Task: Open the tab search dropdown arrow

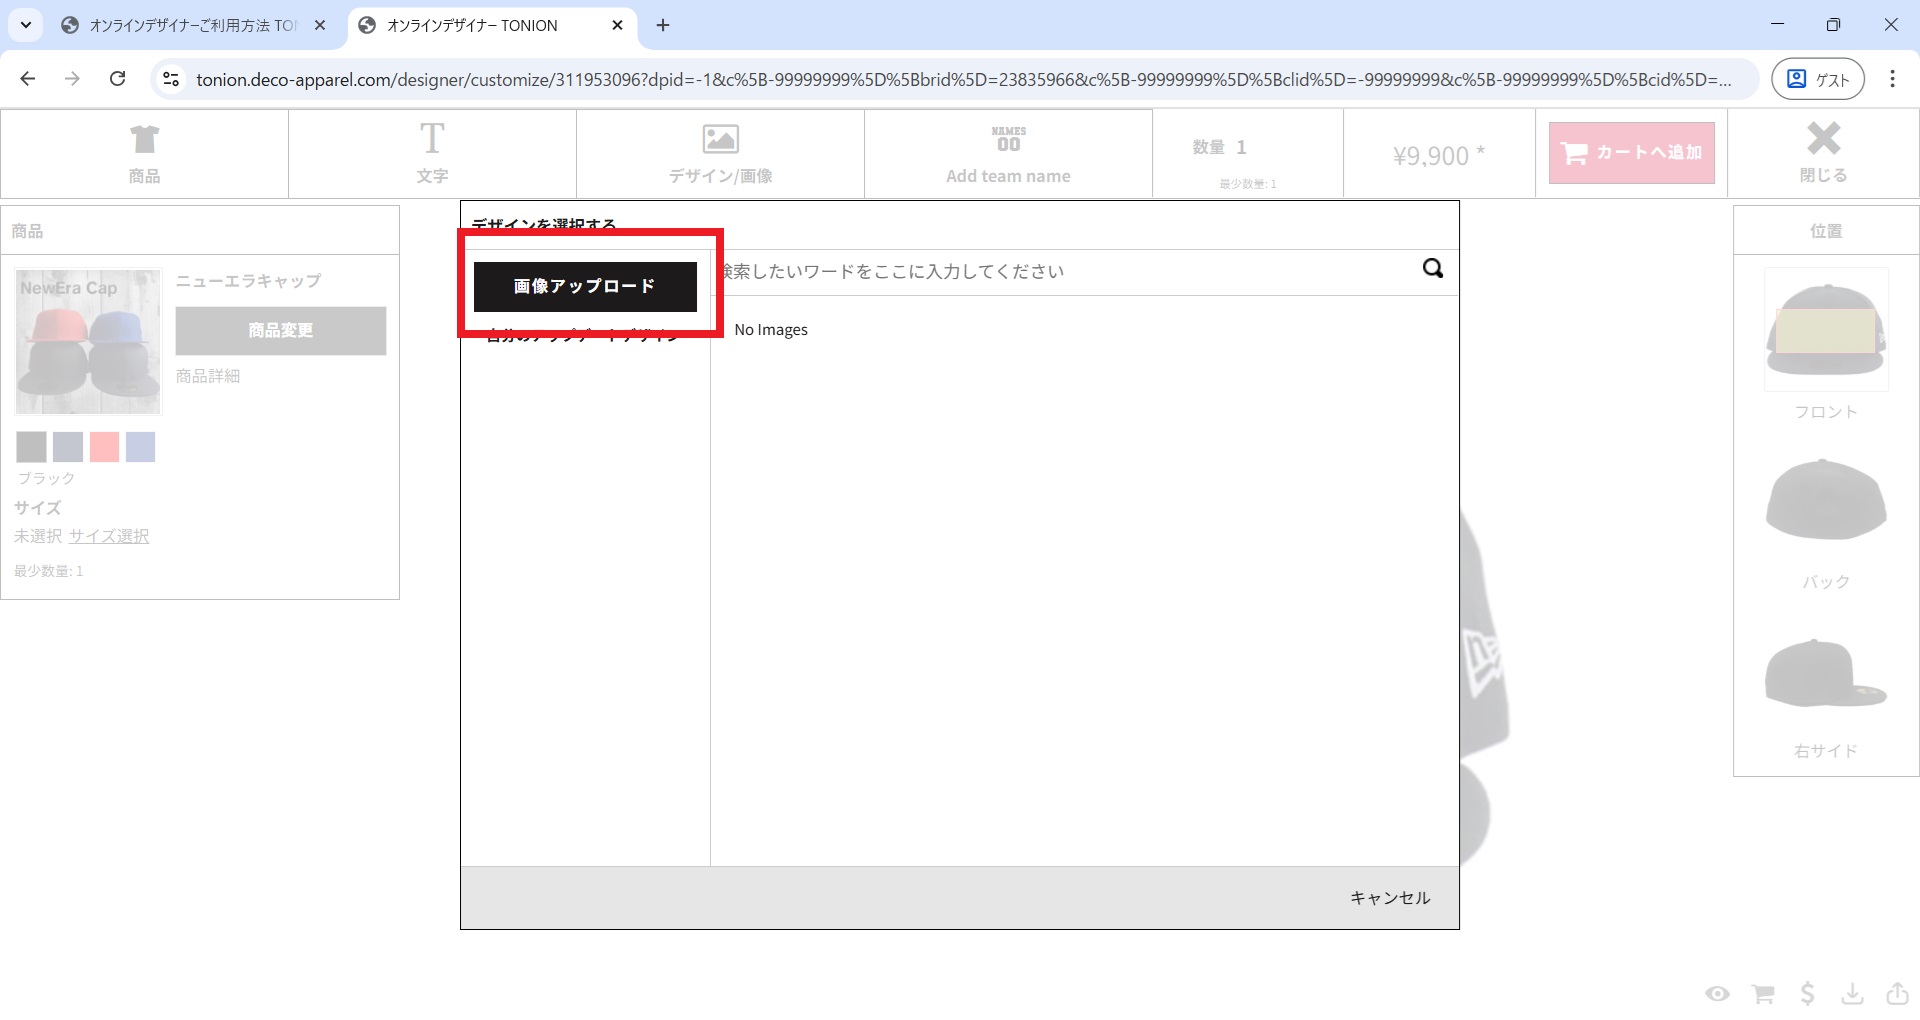Action: tap(26, 26)
